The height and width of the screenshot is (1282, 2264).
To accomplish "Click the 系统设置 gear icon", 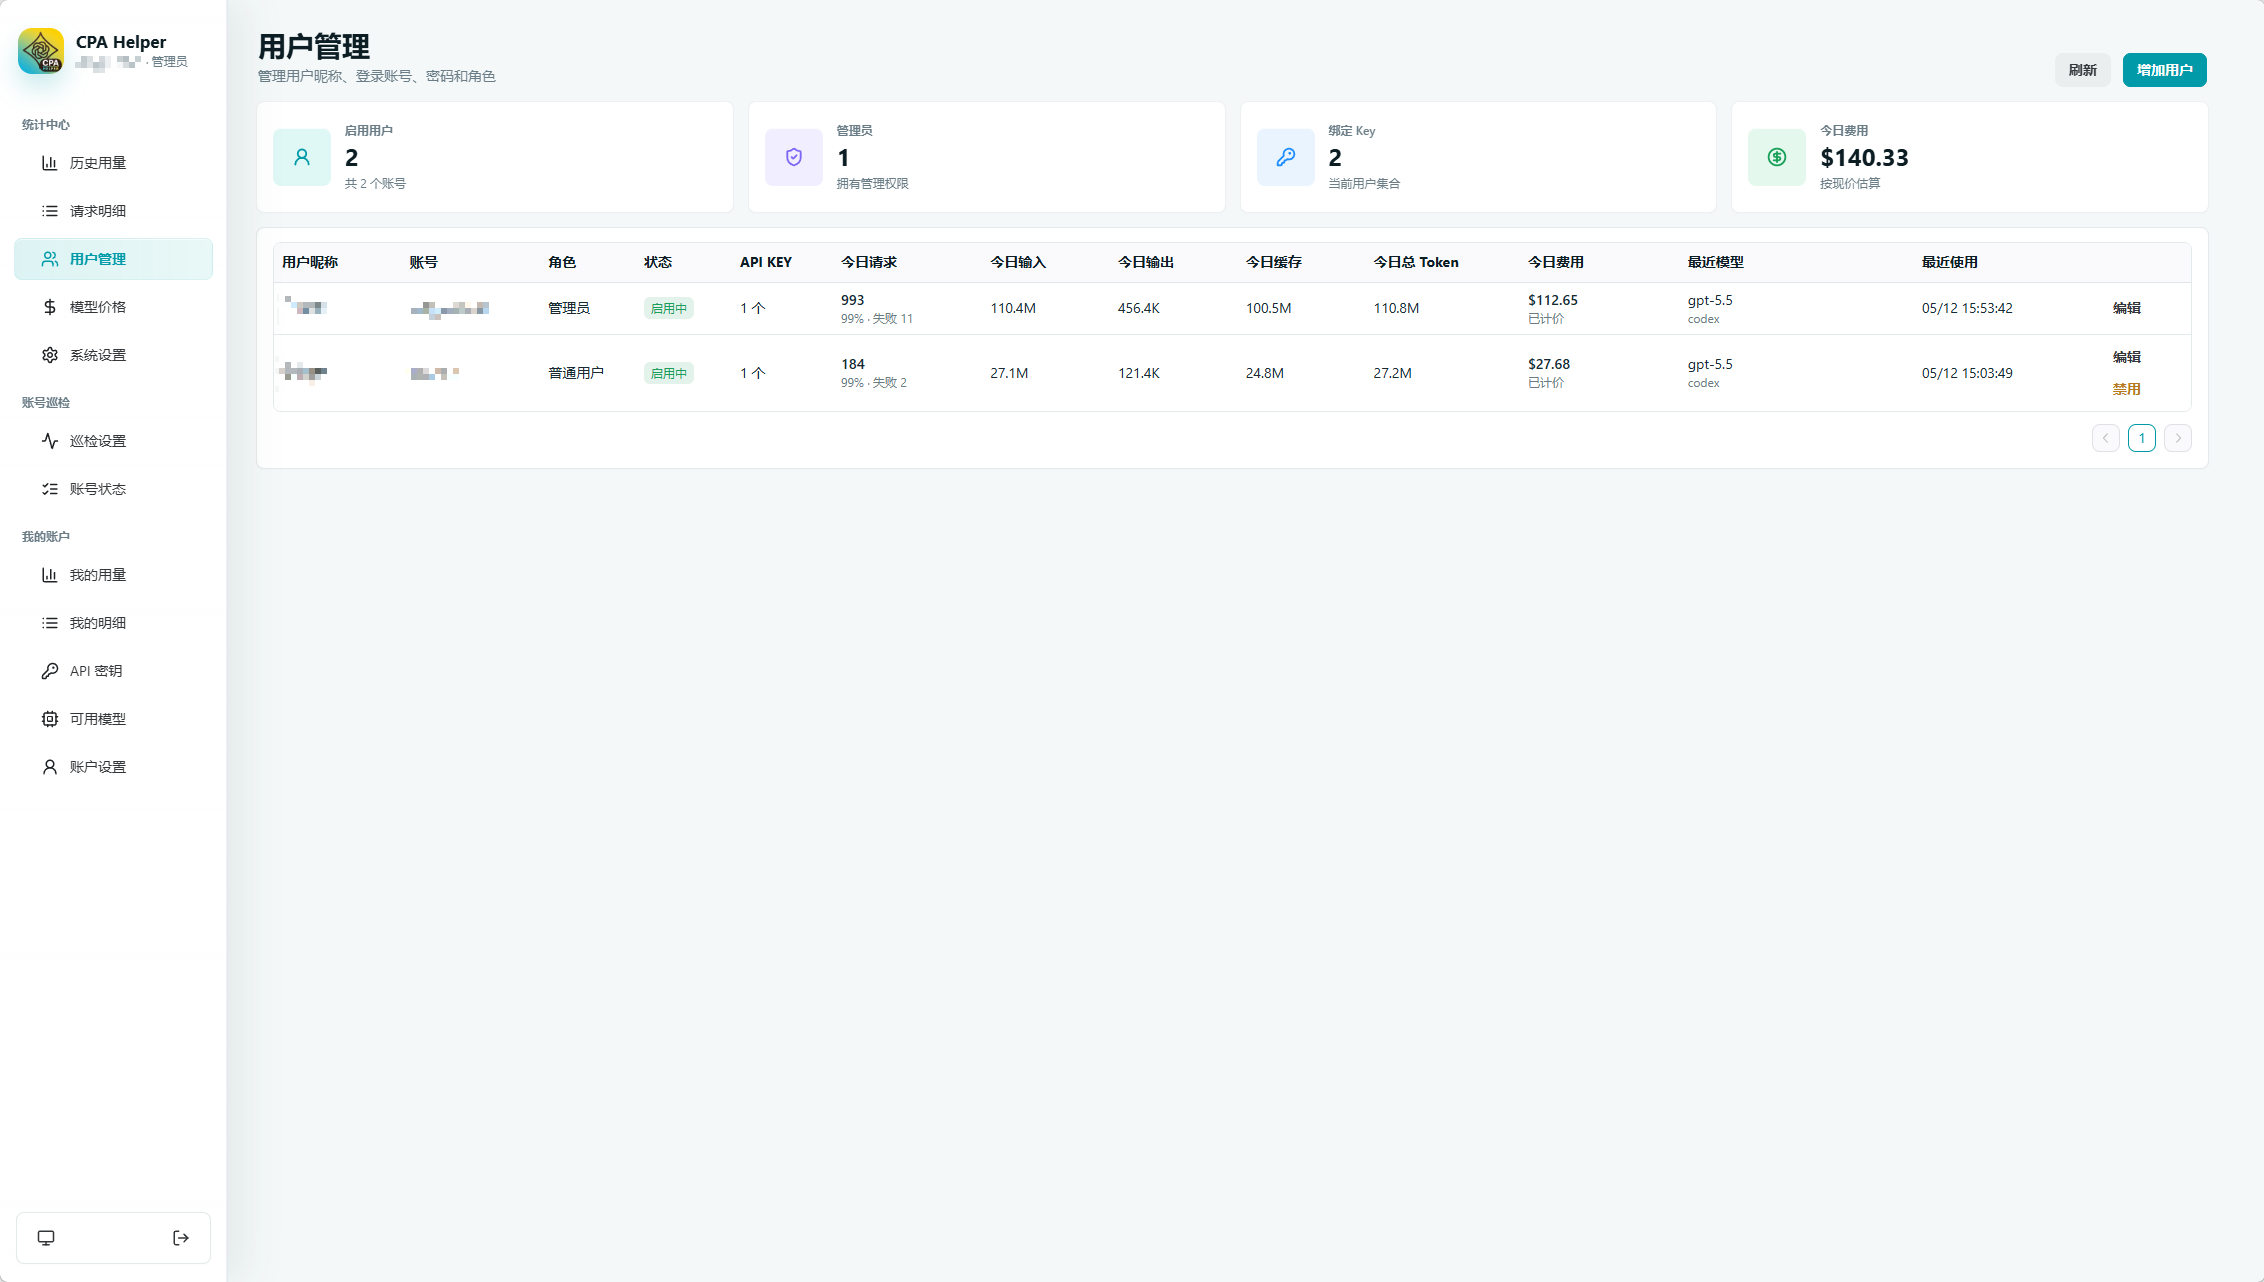I will pos(50,355).
